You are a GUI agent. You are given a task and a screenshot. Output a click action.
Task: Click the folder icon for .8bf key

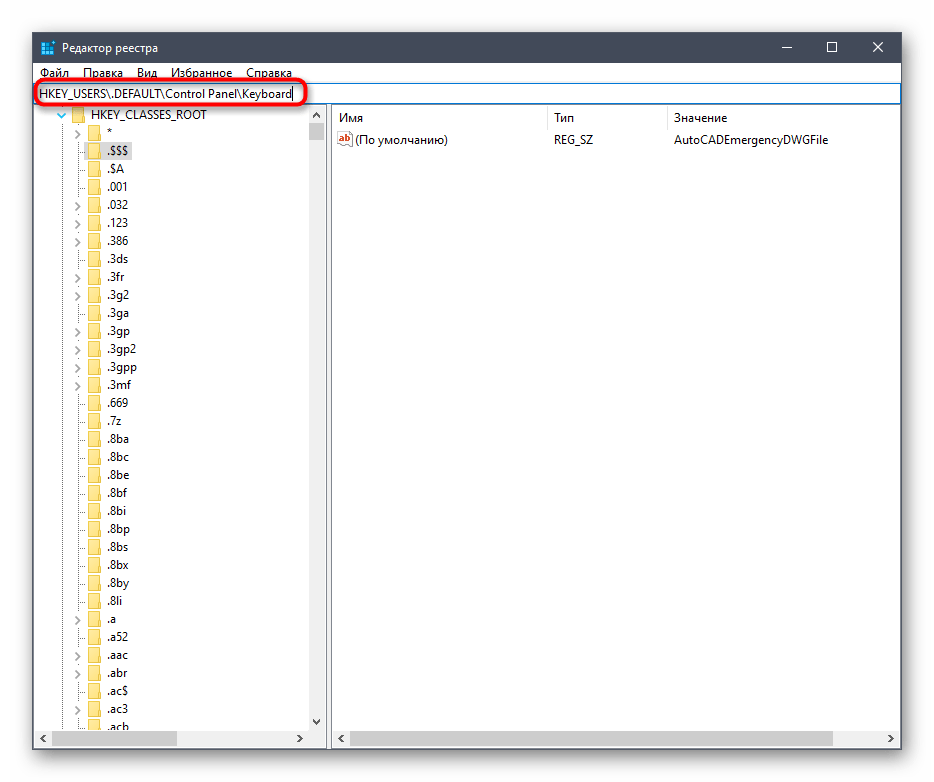click(x=95, y=493)
